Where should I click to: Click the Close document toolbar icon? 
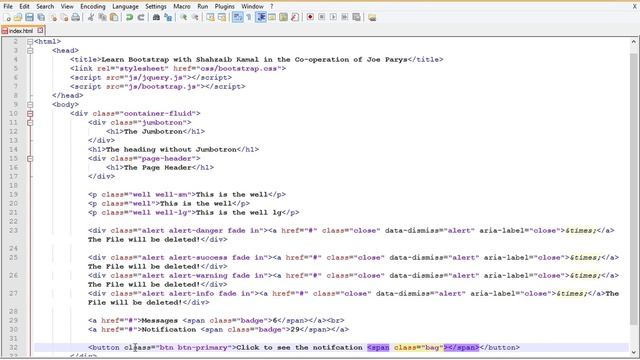click(53, 17)
